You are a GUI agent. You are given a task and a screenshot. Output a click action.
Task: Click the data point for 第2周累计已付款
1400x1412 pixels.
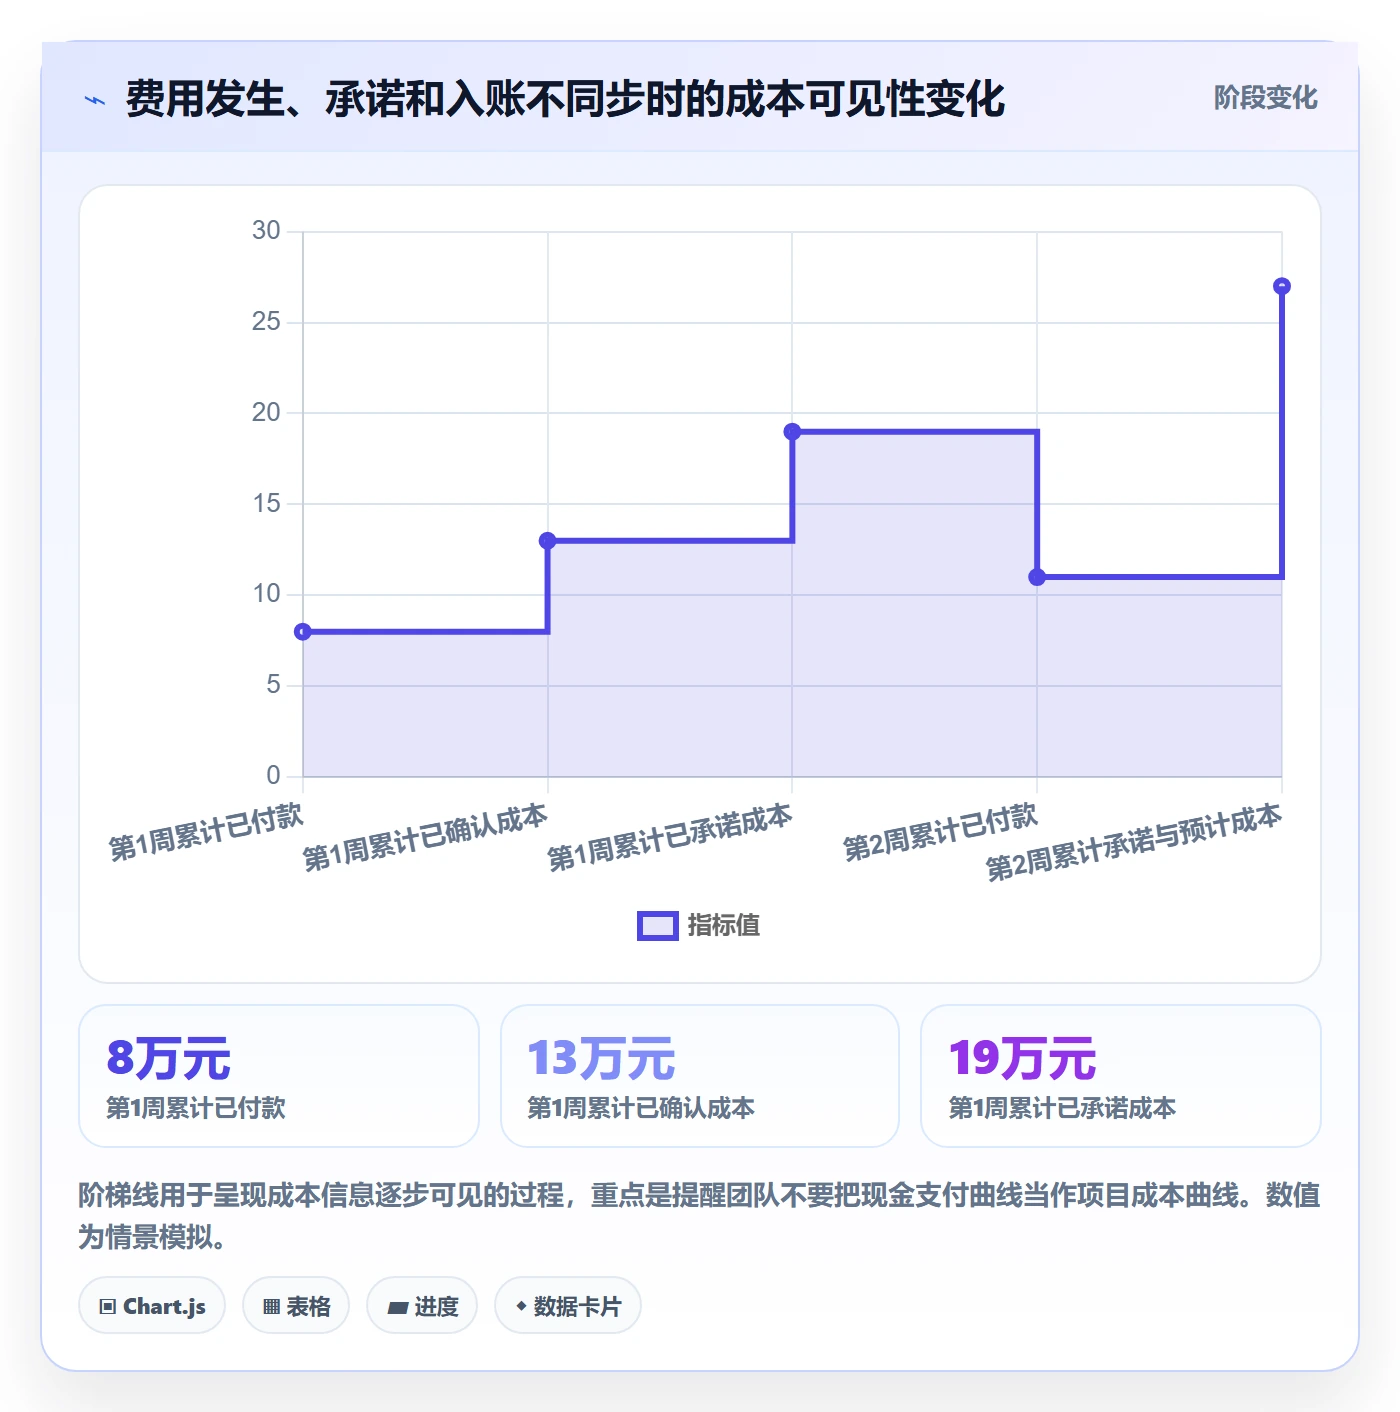(x=1037, y=577)
